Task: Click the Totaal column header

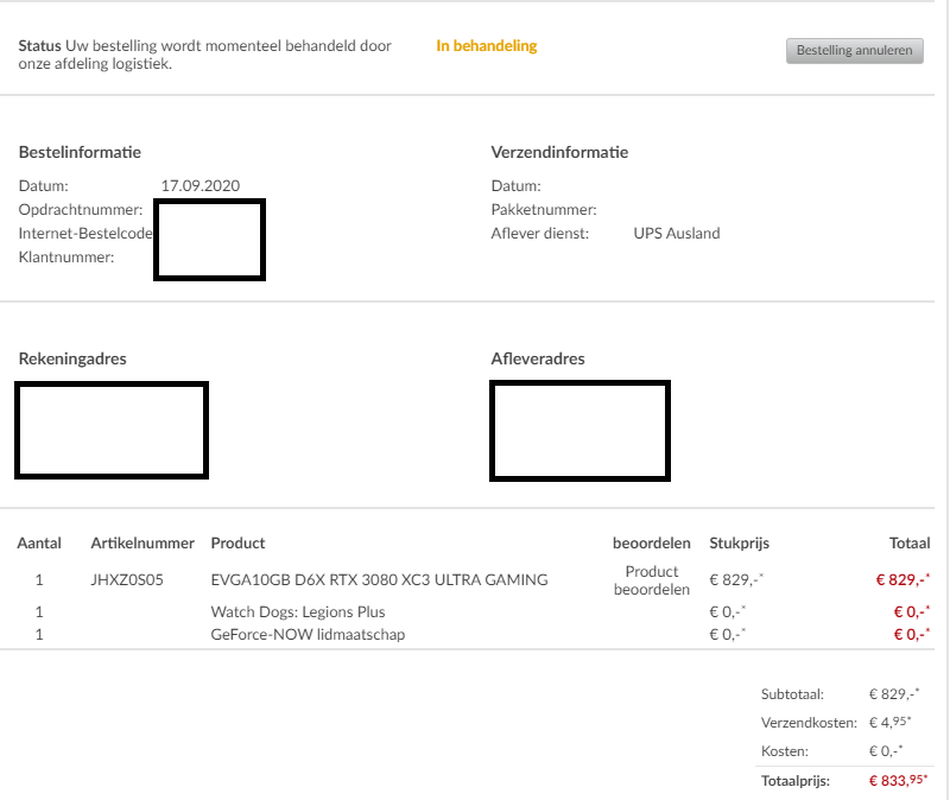Action: click(909, 543)
